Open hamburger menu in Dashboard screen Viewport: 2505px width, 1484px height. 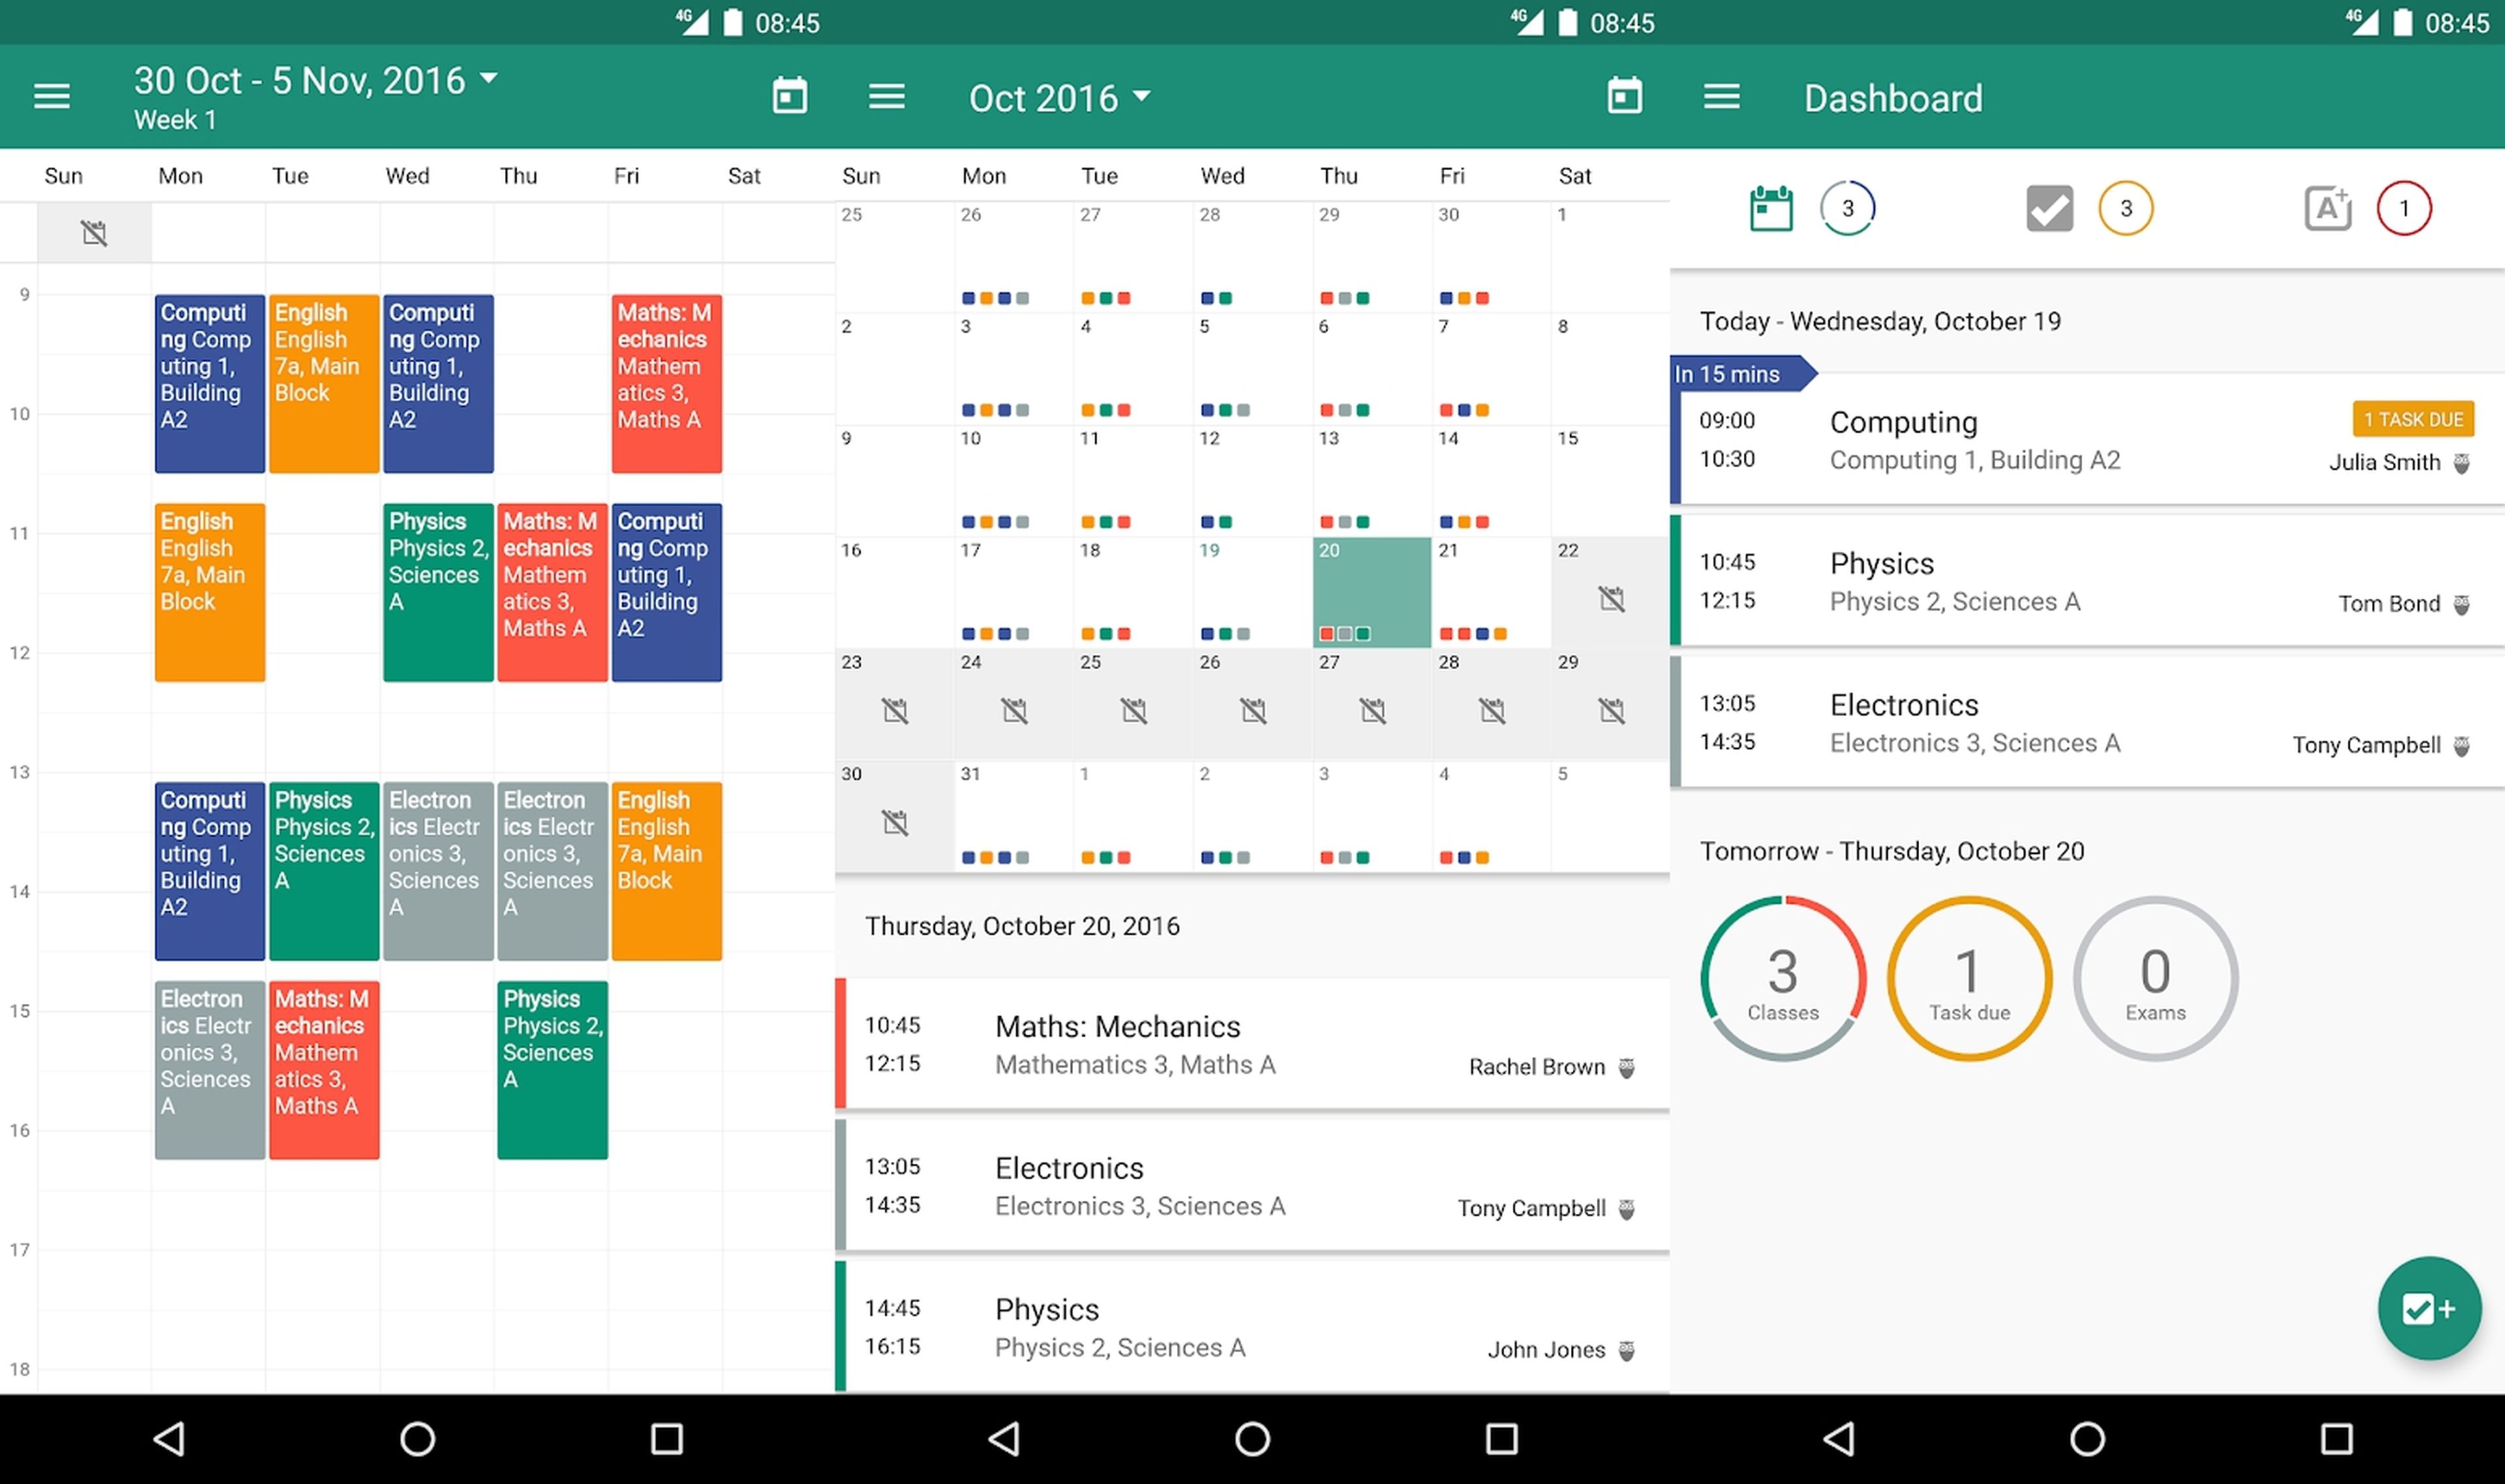tap(1721, 97)
